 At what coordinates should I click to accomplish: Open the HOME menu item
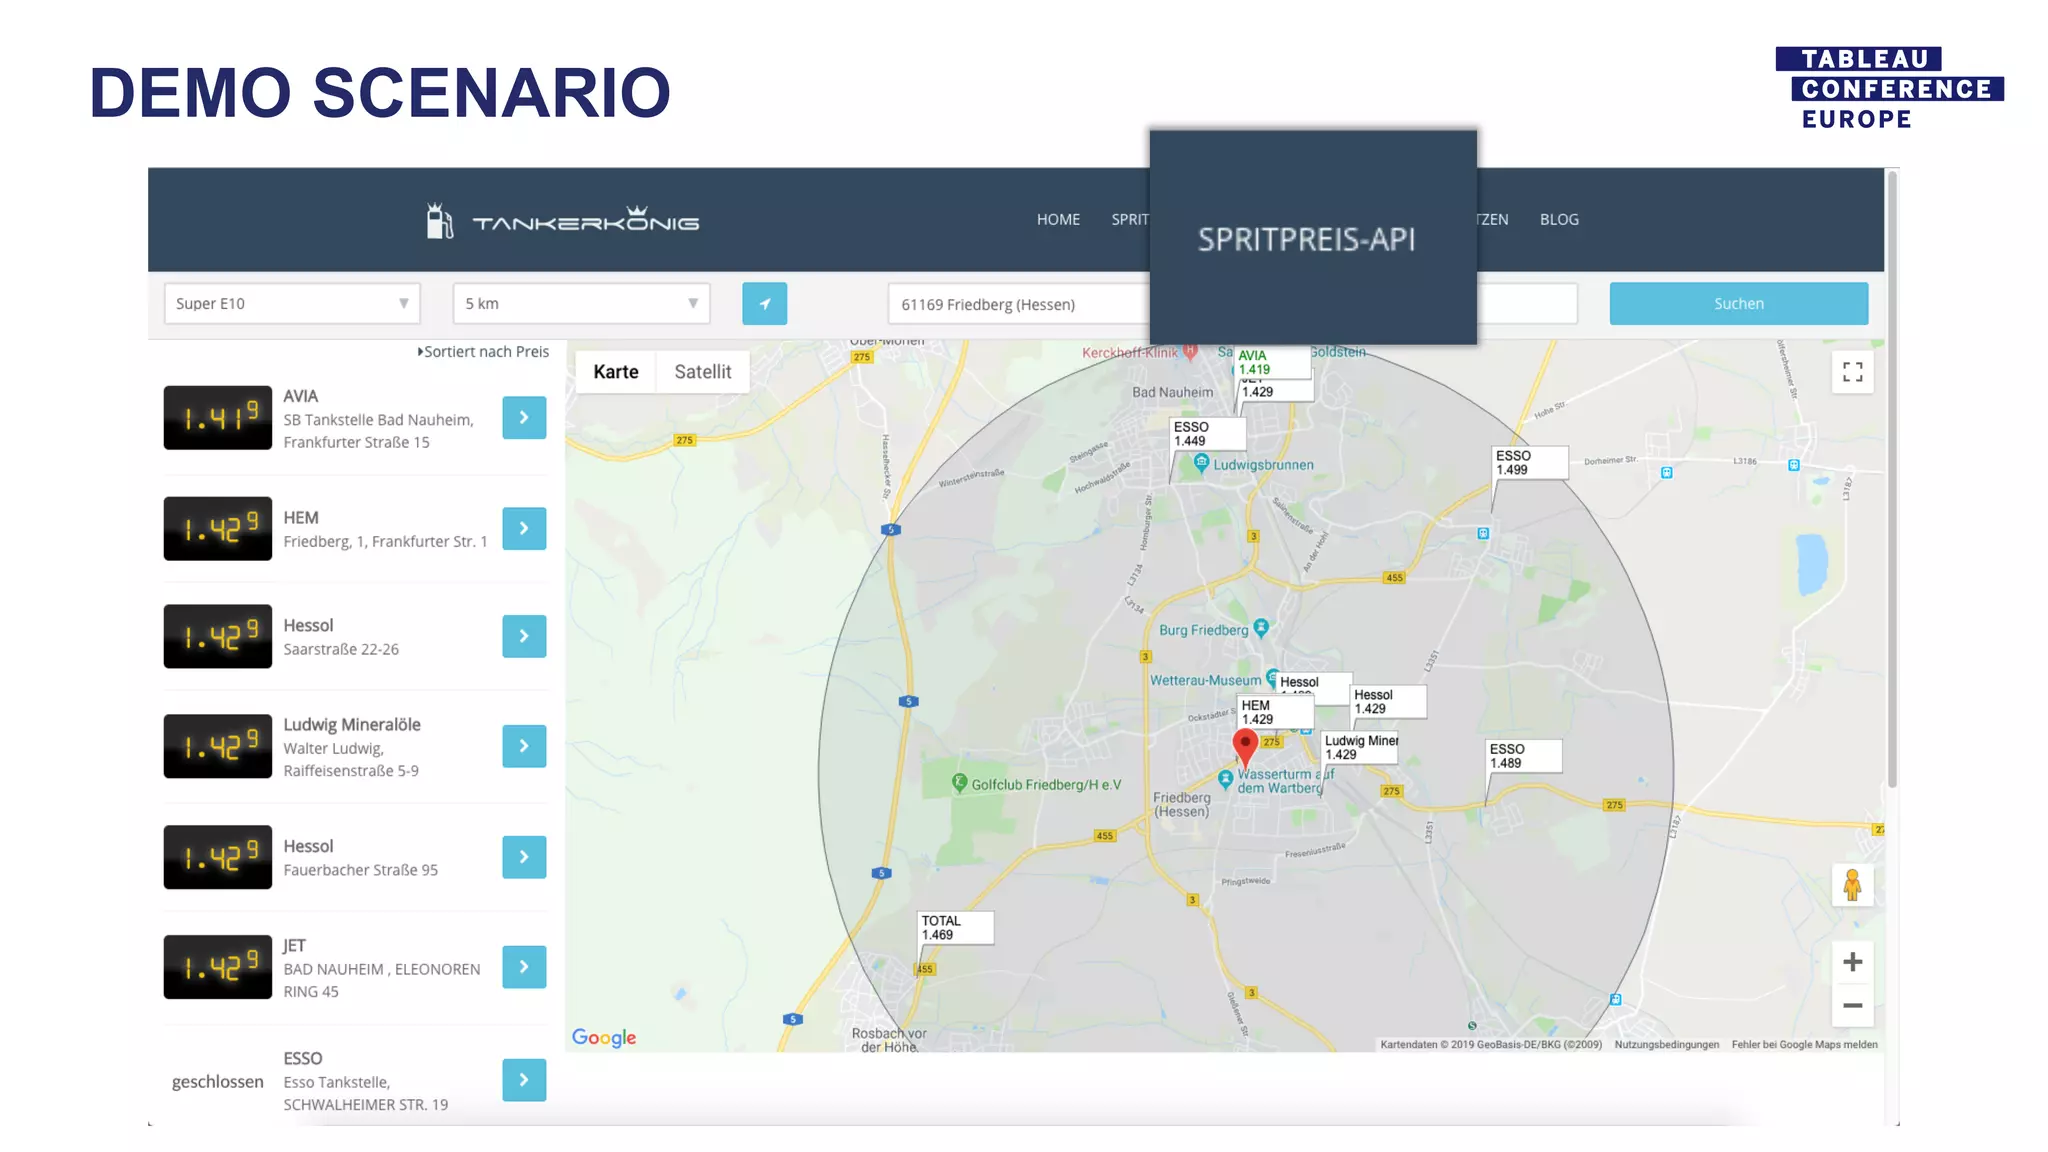coord(1058,220)
